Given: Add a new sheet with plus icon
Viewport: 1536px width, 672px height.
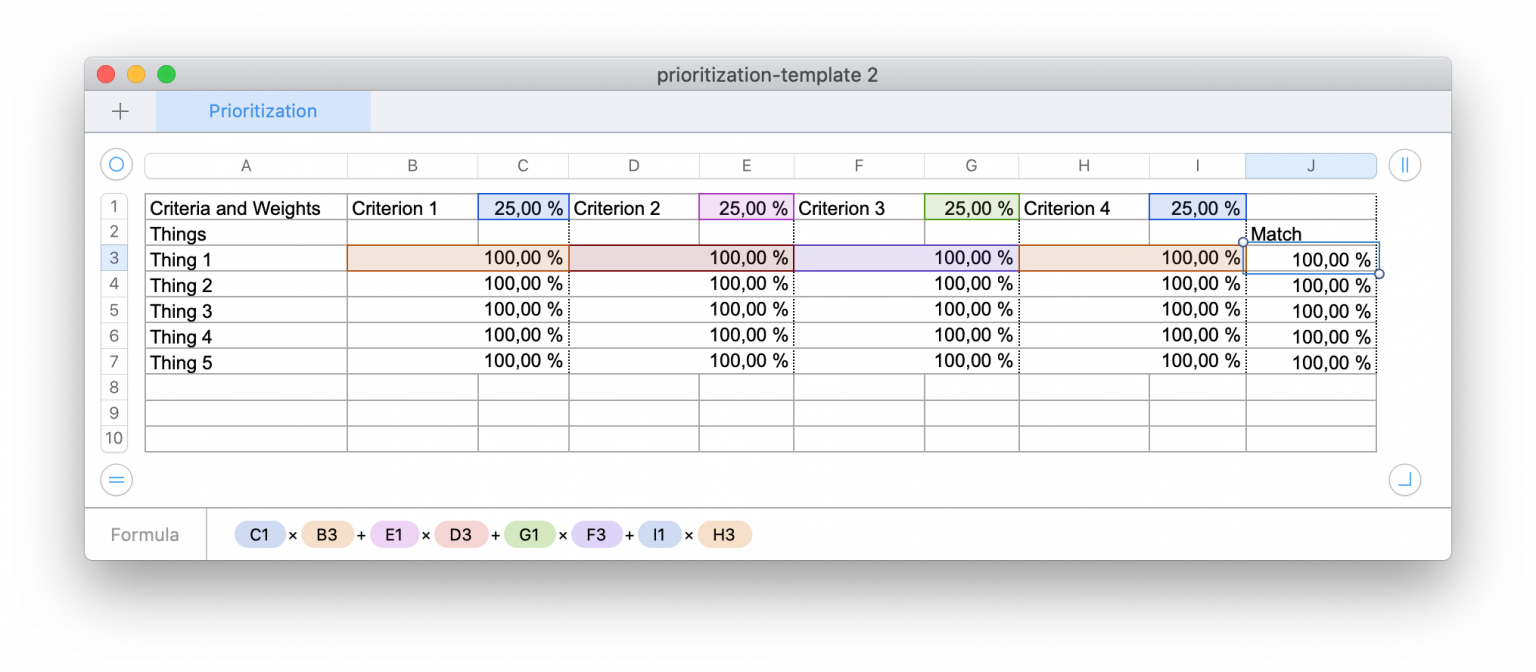Looking at the screenshot, I should click(x=120, y=111).
